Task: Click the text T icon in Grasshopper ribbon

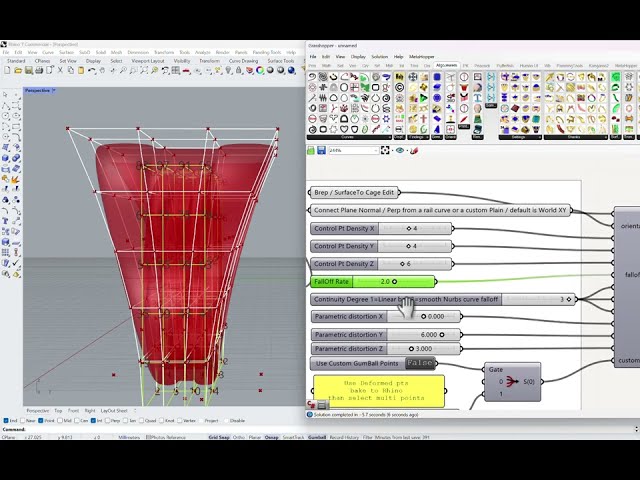Action: point(477,98)
